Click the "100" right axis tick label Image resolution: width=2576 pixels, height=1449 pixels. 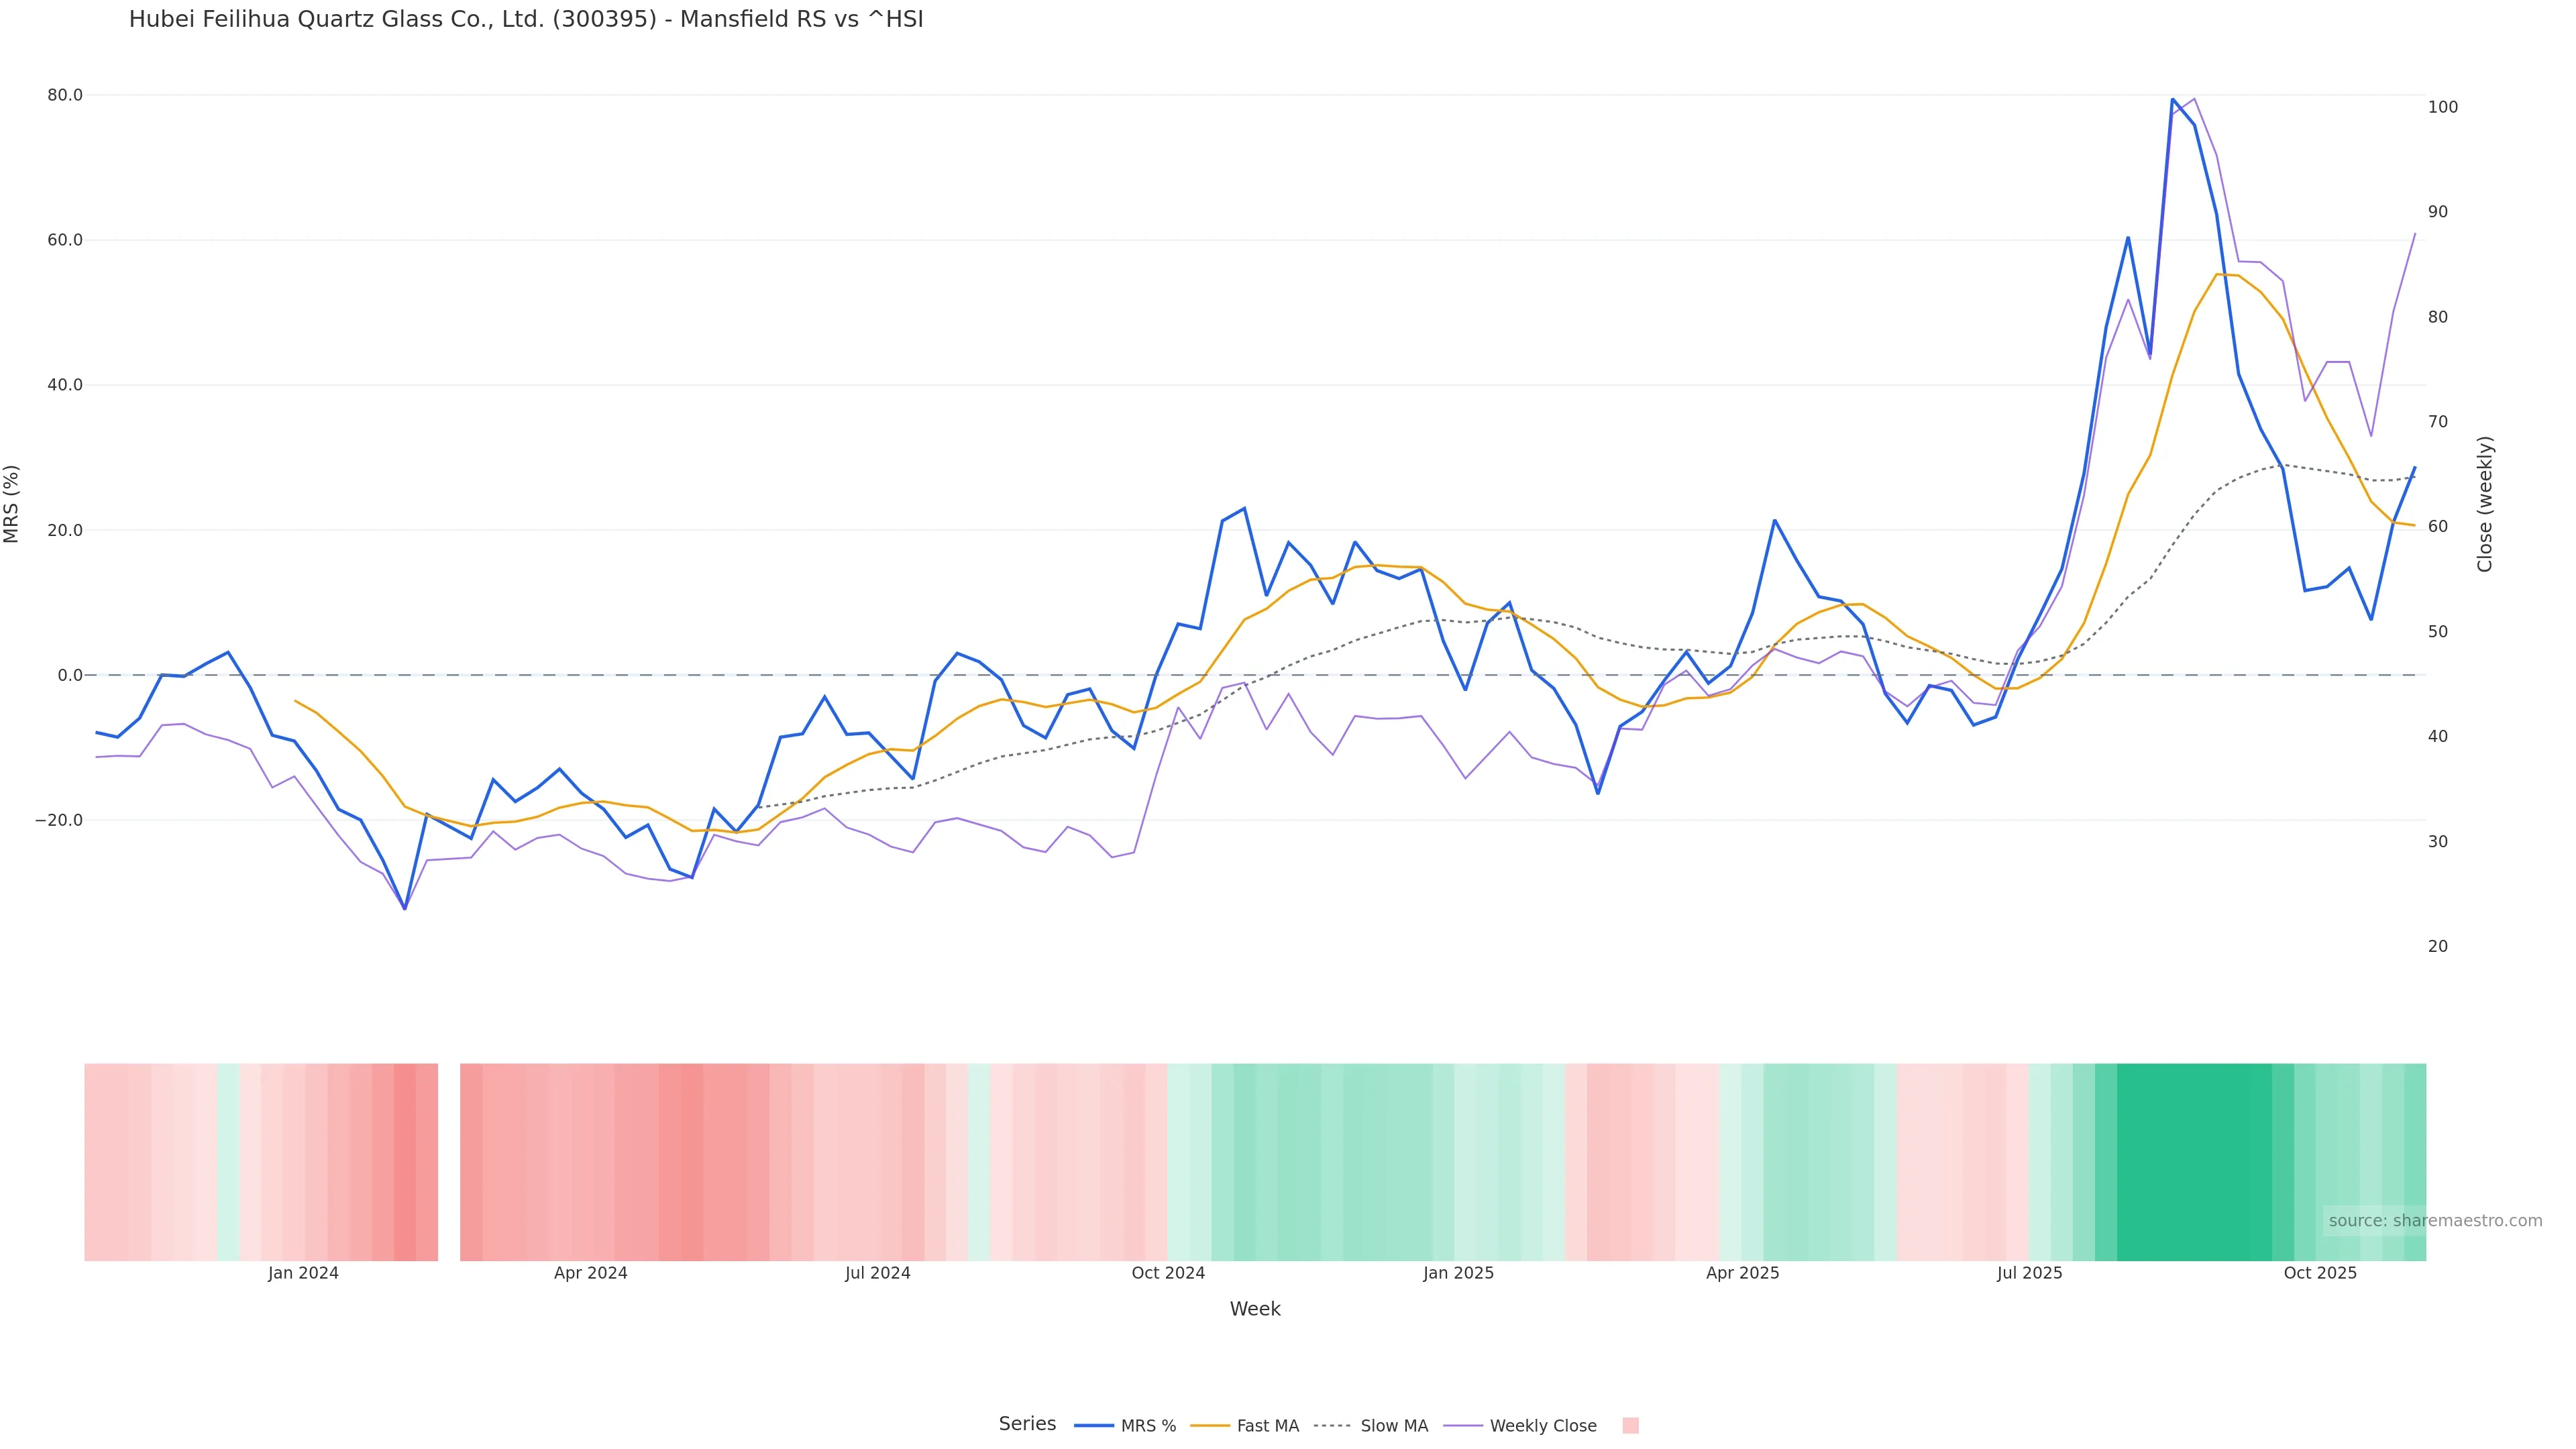pyautogui.click(x=2443, y=107)
